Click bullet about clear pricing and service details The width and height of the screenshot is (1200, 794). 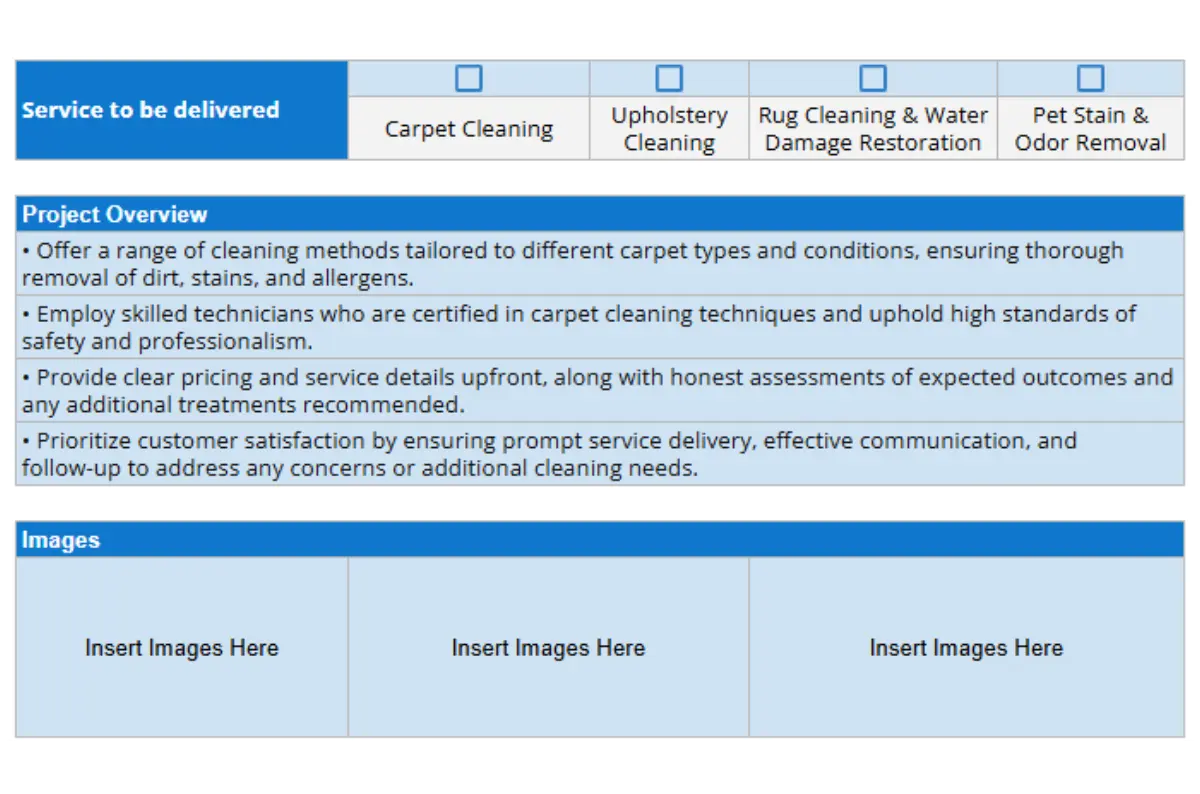click(600, 391)
